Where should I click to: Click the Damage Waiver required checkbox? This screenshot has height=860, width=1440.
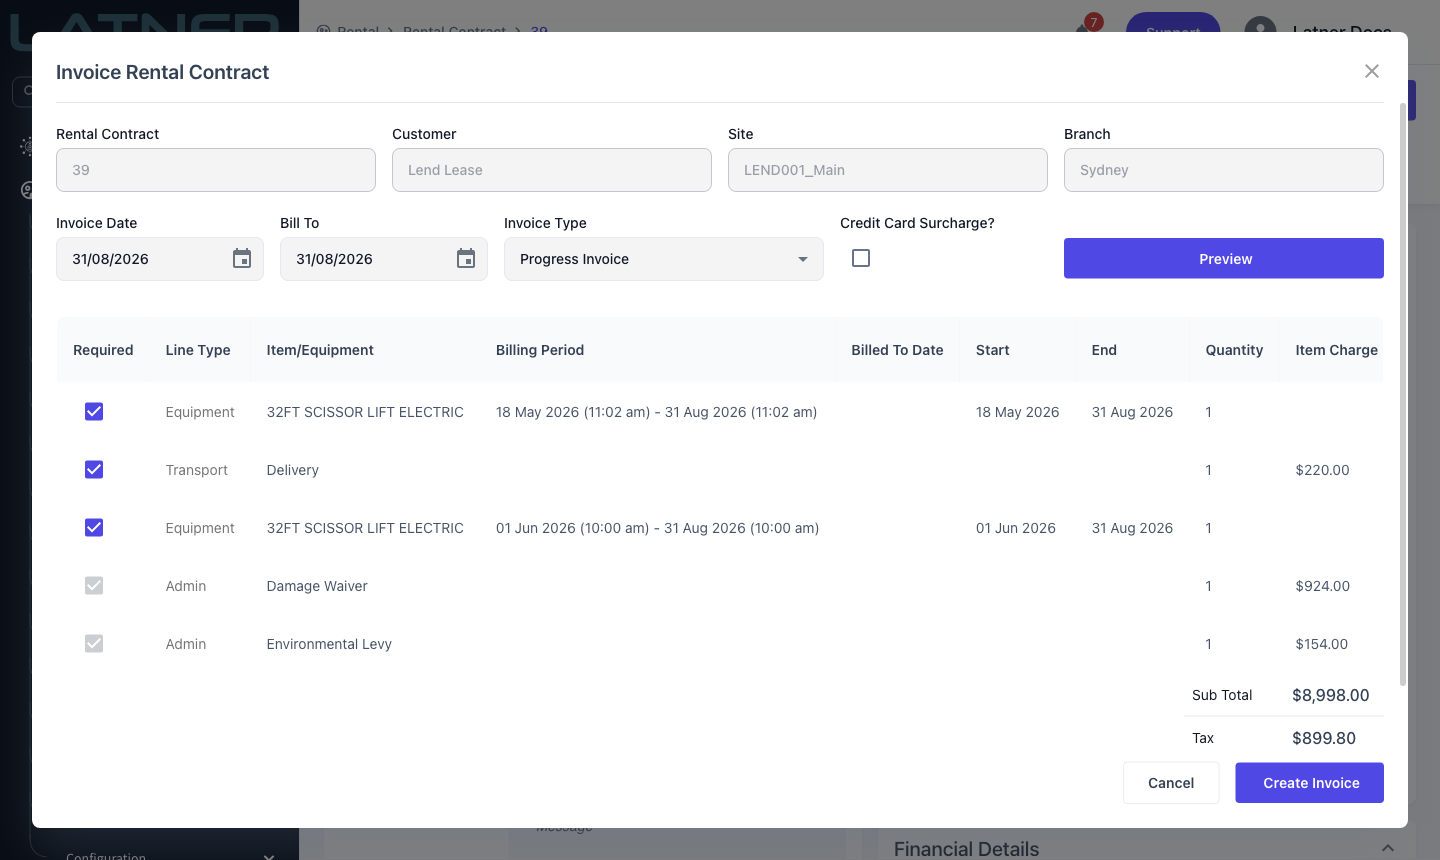point(94,586)
